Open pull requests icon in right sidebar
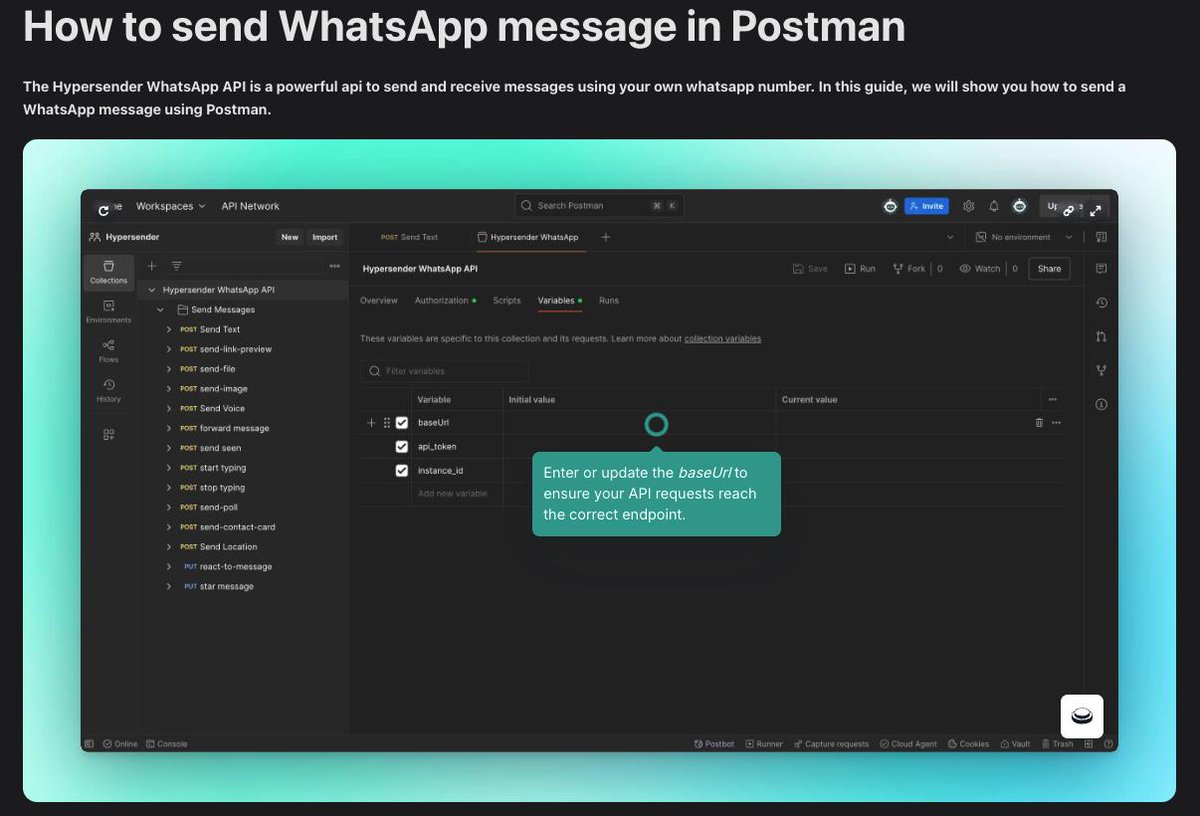Image resolution: width=1200 pixels, height=816 pixels. tap(1101, 337)
